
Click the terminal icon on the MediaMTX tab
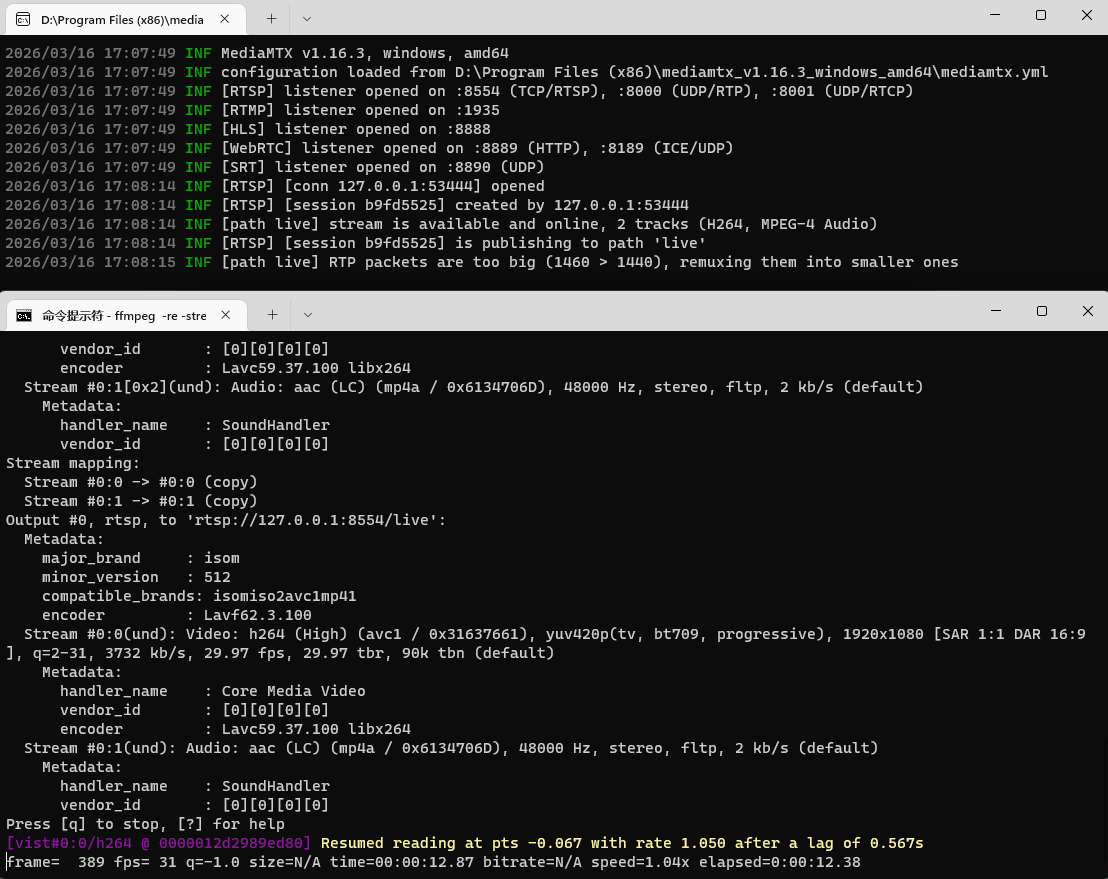23,19
